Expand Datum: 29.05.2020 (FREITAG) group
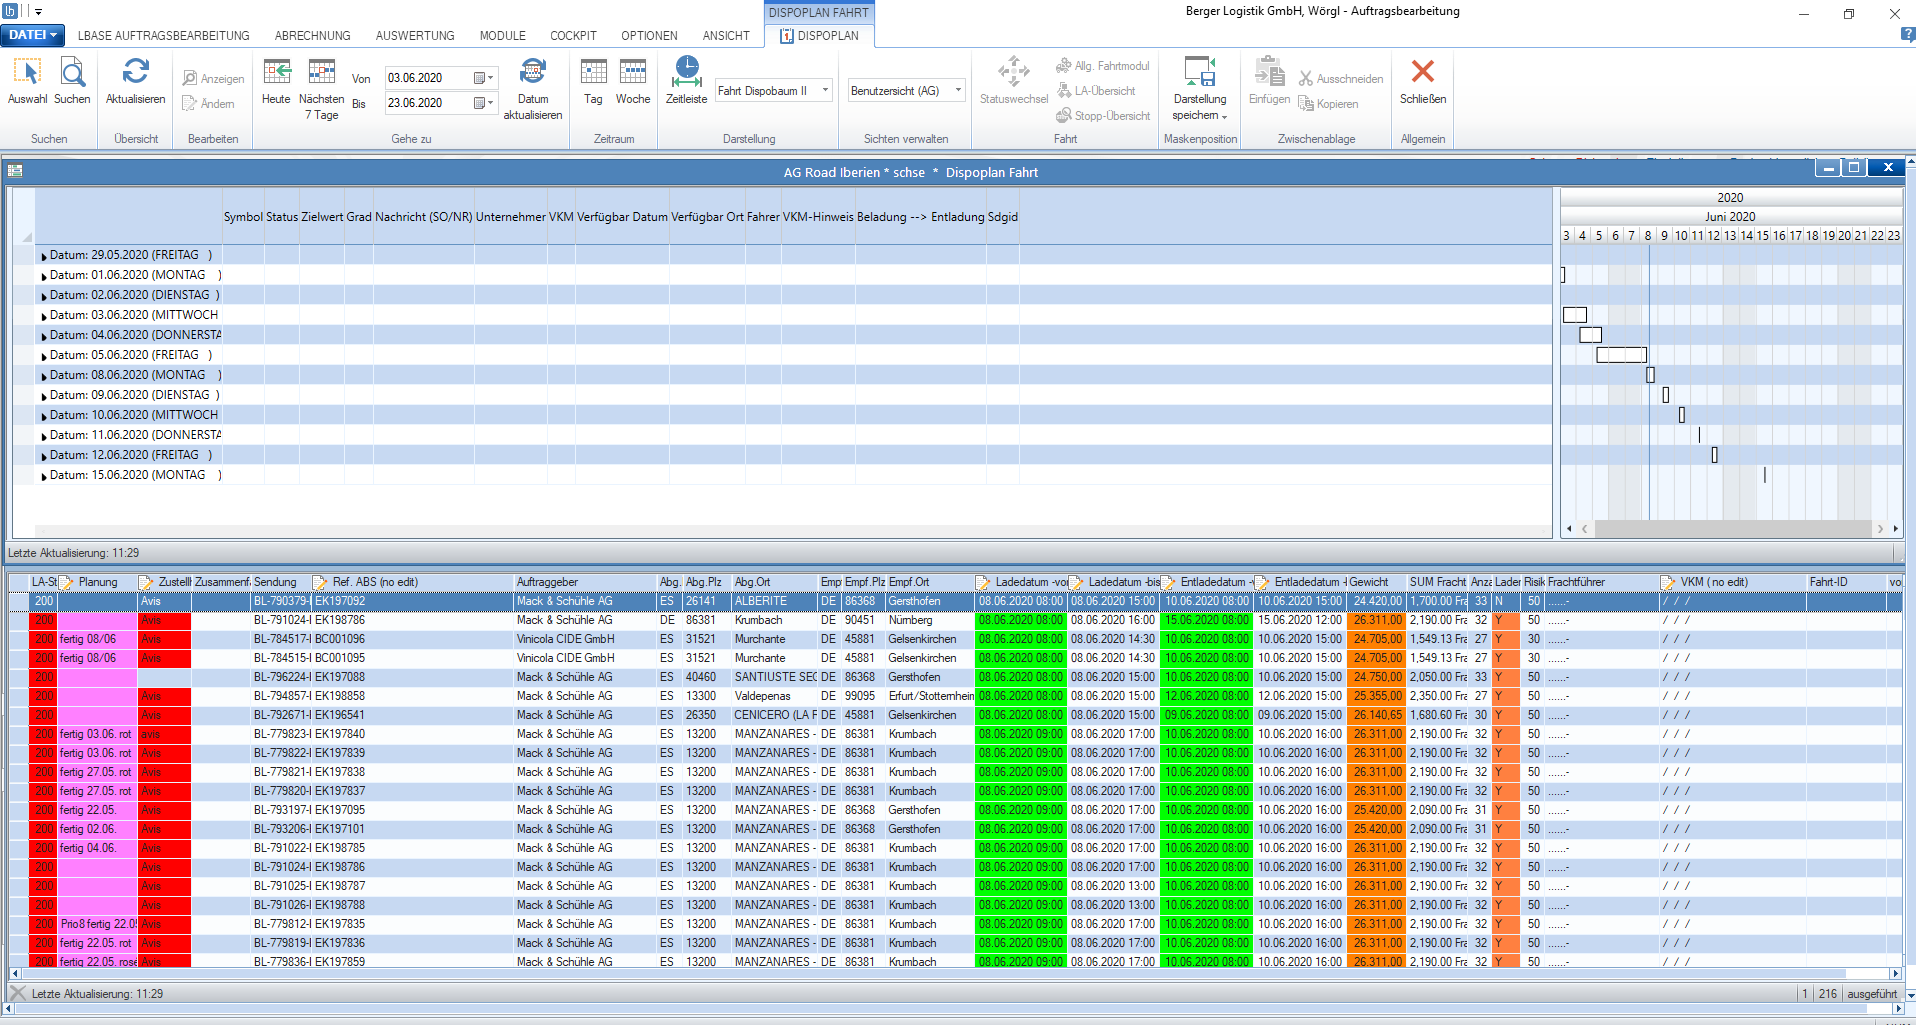1916x1025 pixels. click(x=44, y=256)
